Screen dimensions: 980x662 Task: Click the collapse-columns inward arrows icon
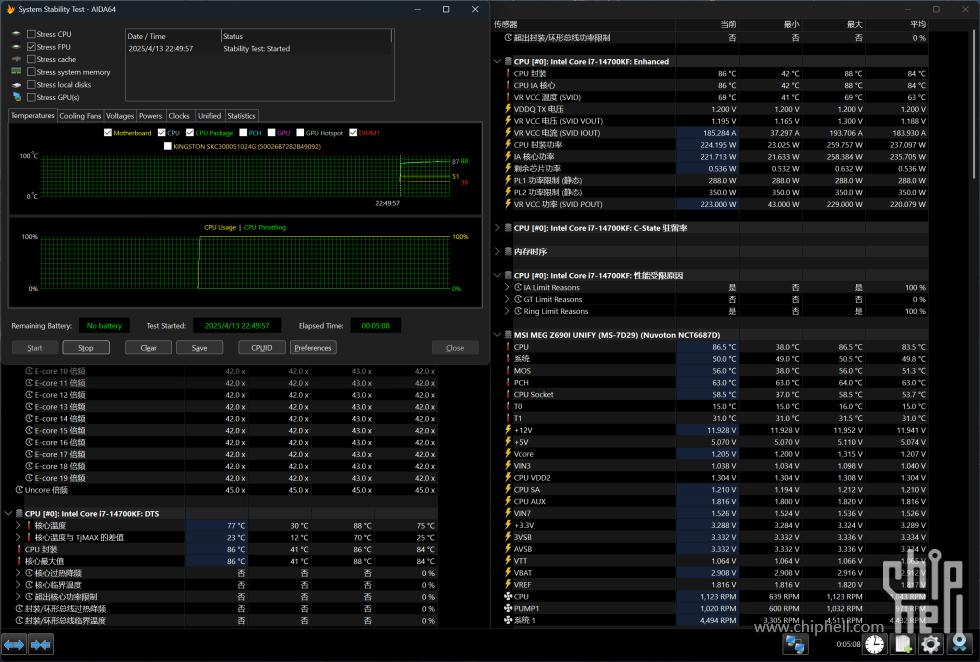click(x=41, y=644)
